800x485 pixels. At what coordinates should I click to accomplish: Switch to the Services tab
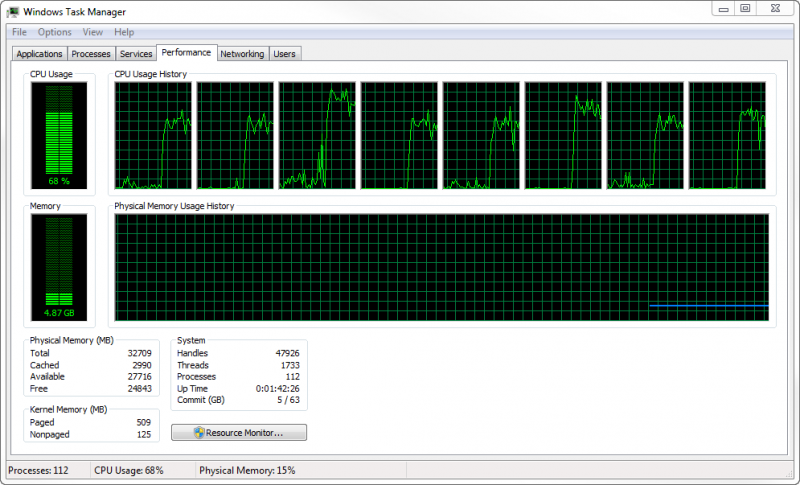136,54
